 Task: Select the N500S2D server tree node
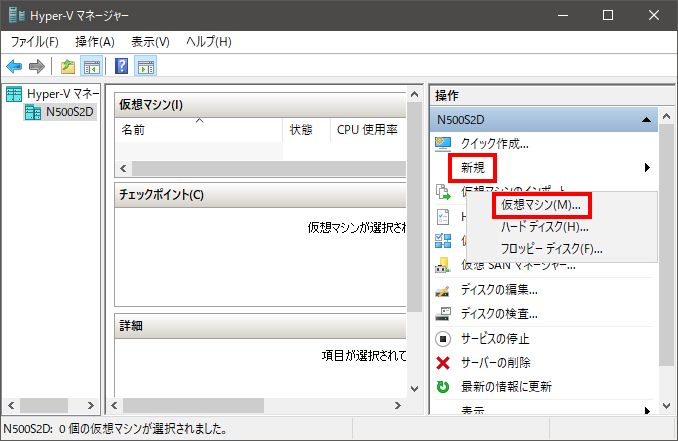60,112
